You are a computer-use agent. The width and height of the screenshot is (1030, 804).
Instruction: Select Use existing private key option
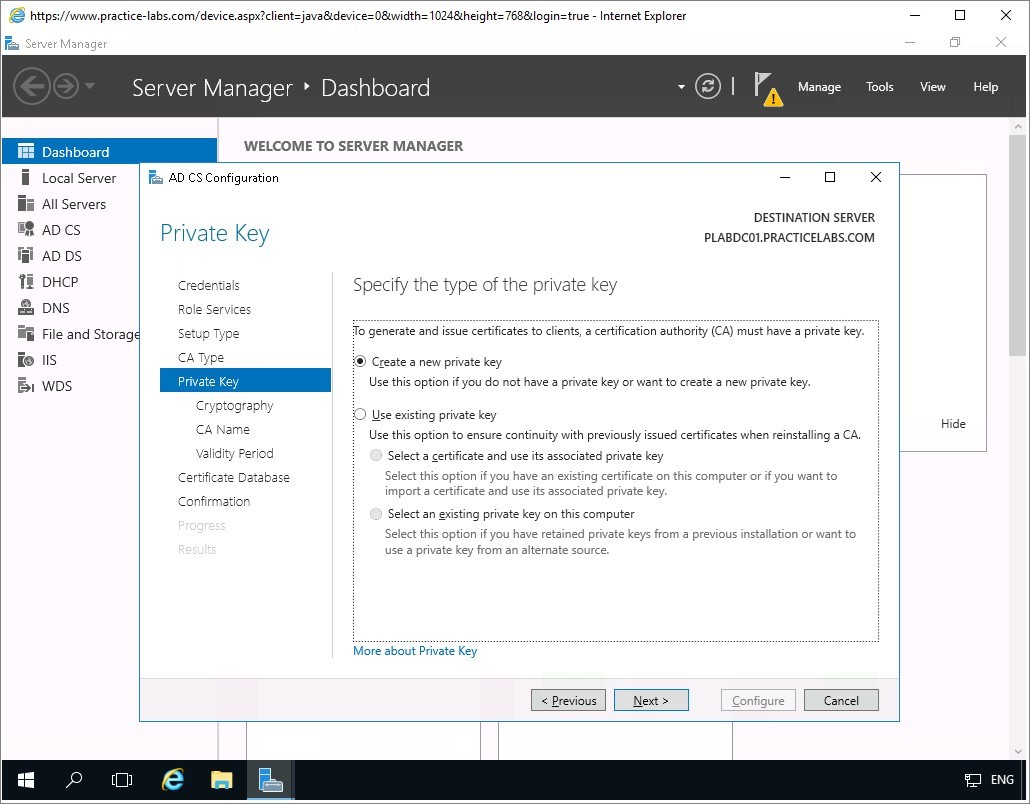click(x=361, y=414)
